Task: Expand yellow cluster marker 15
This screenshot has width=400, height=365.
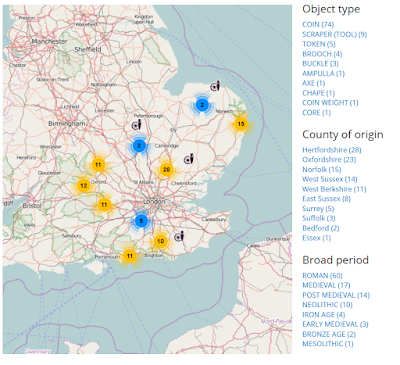Action: (x=240, y=124)
